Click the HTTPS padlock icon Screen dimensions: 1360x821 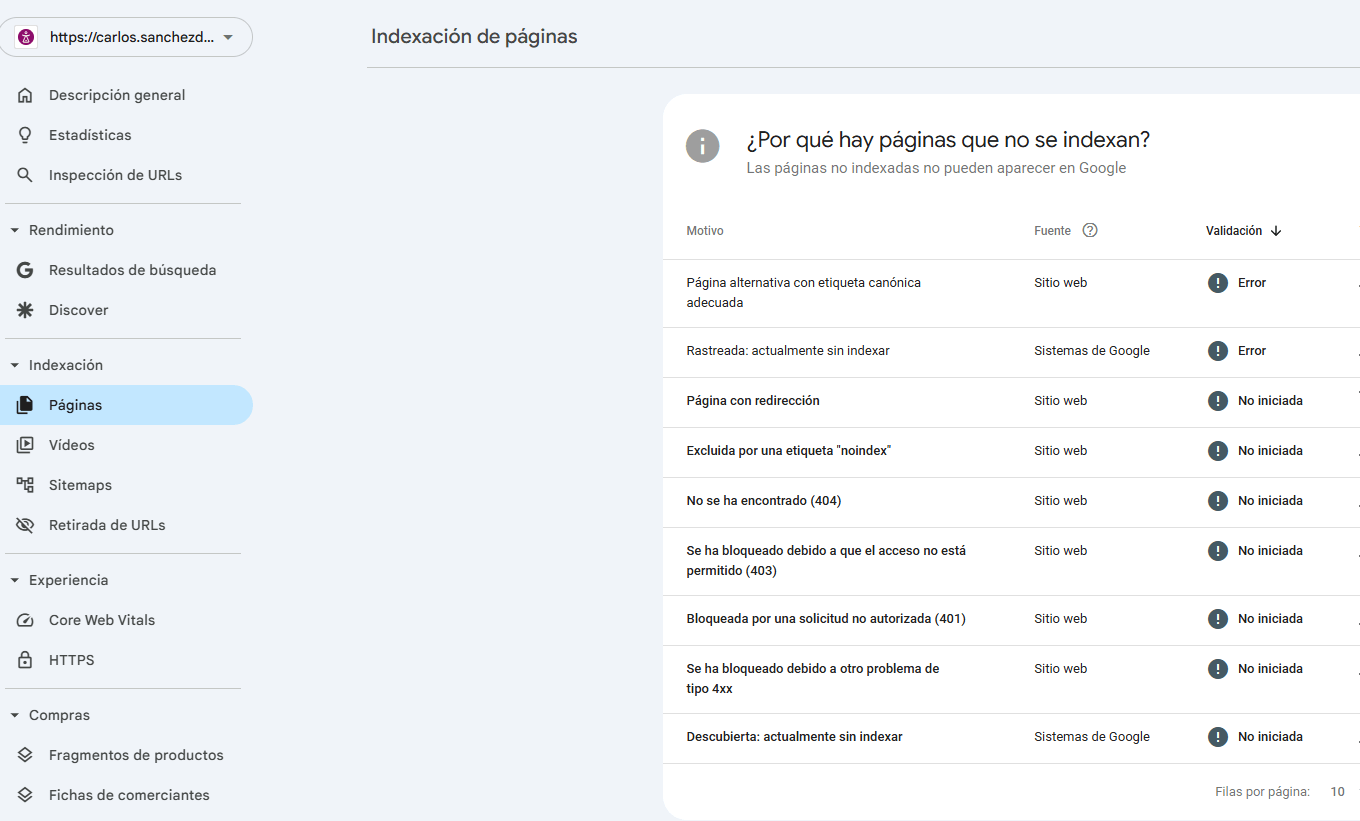coord(25,659)
